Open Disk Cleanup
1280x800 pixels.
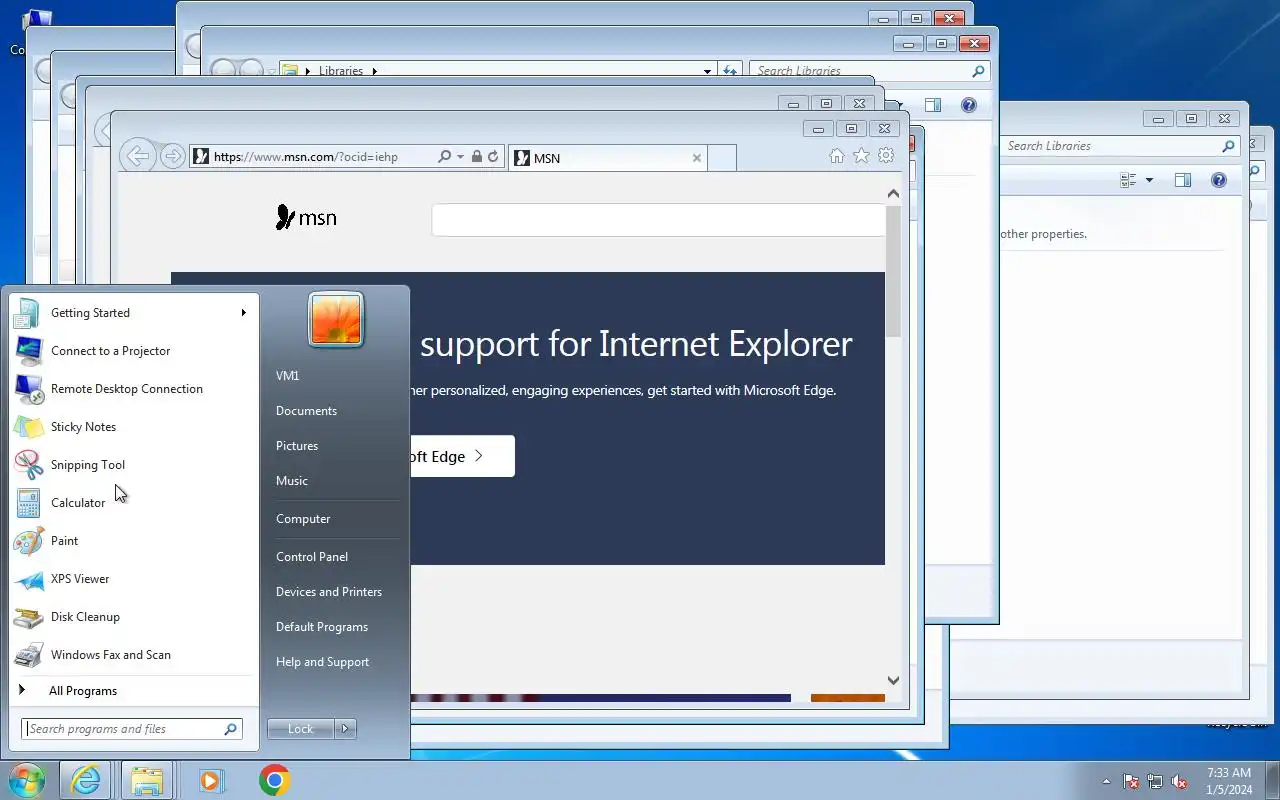133,617
